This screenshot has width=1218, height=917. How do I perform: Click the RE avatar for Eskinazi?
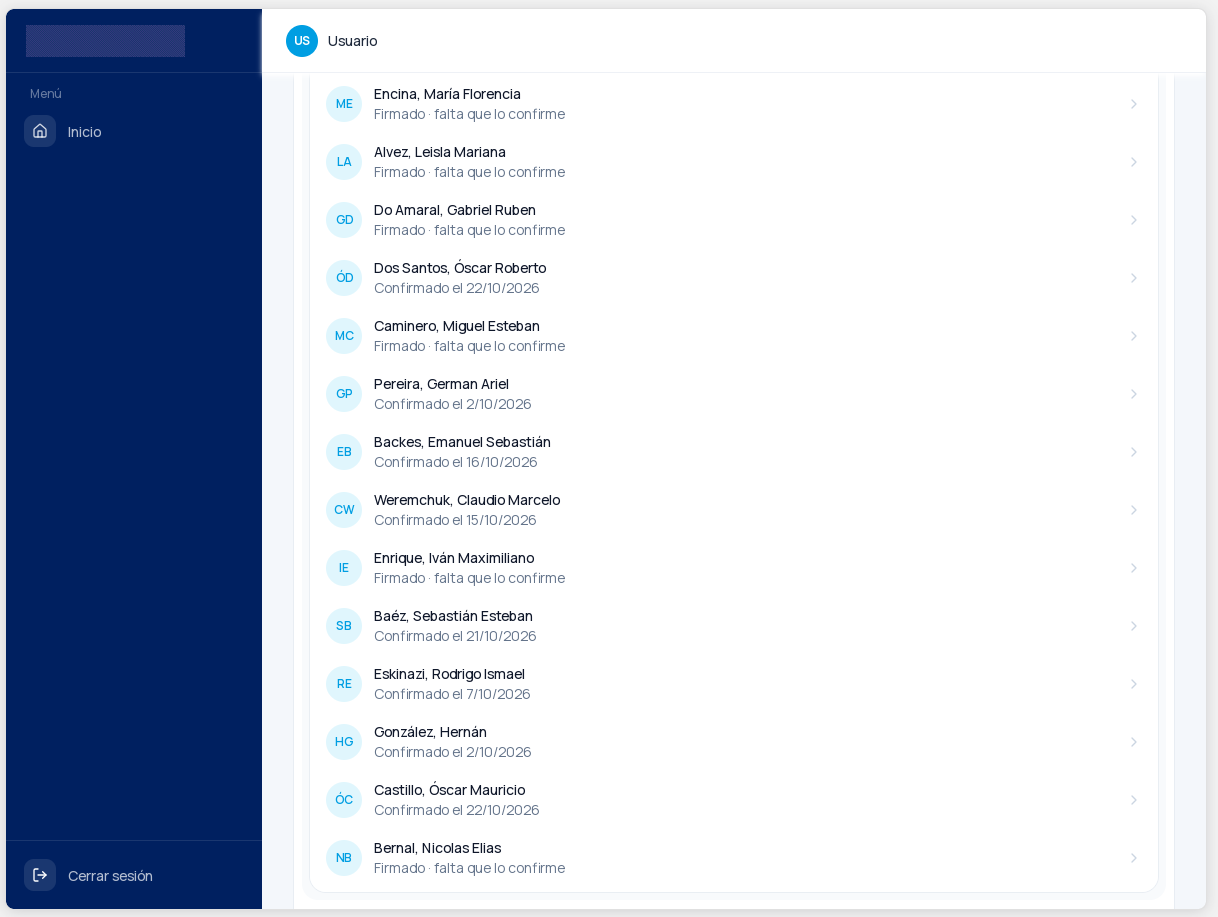pyautogui.click(x=344, y=684)
